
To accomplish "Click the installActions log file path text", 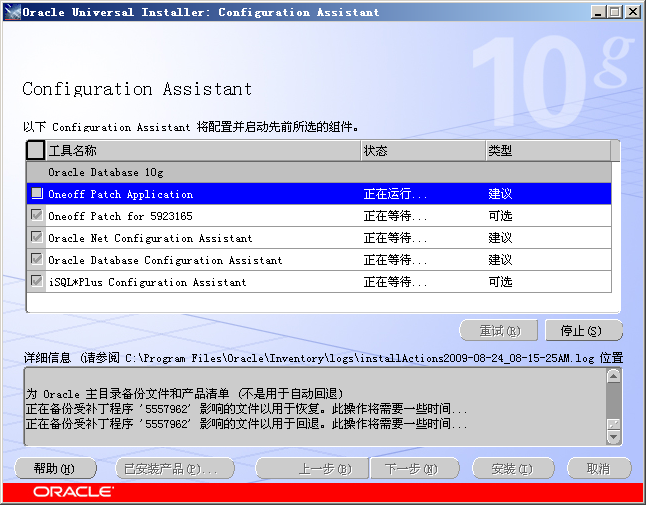I will (x=360, y=358).
